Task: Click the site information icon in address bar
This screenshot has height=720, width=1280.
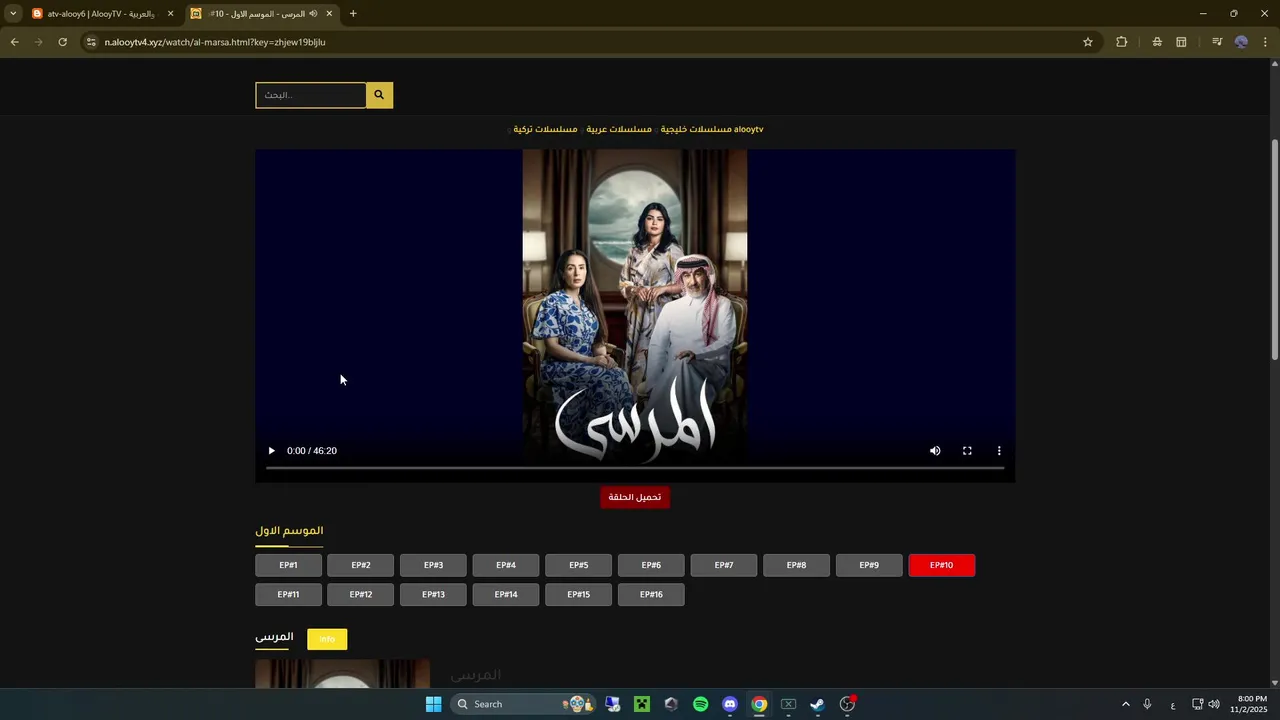Action: pyautogui.click(x=91, y=42)
